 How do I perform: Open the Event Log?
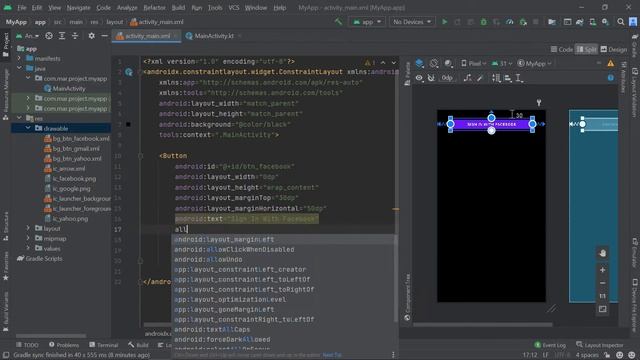(550, 345)
